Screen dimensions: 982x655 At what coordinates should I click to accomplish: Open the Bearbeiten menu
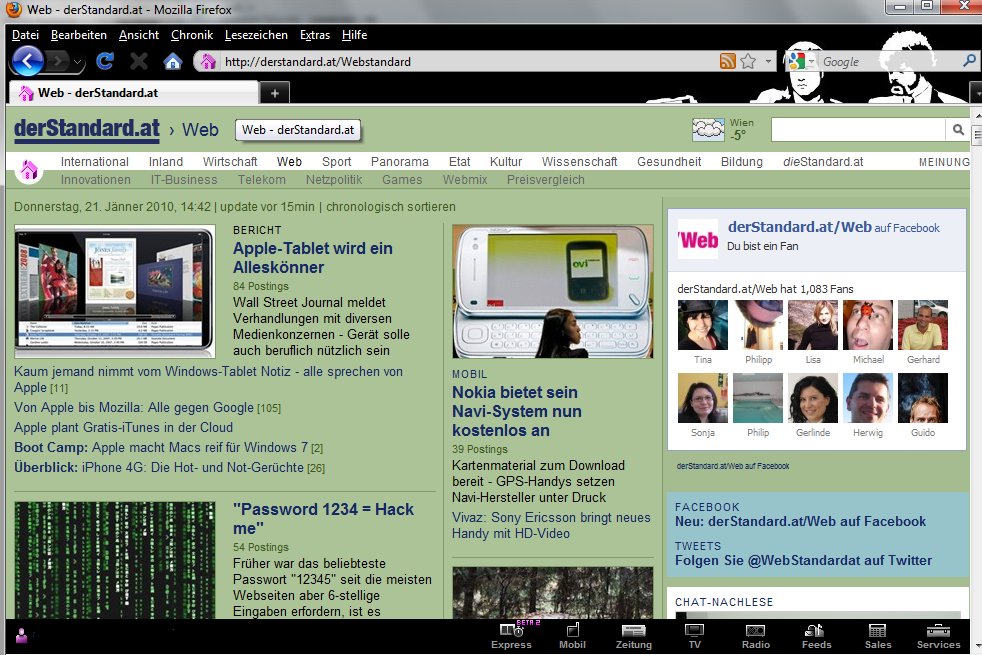[x=78, y=35]
